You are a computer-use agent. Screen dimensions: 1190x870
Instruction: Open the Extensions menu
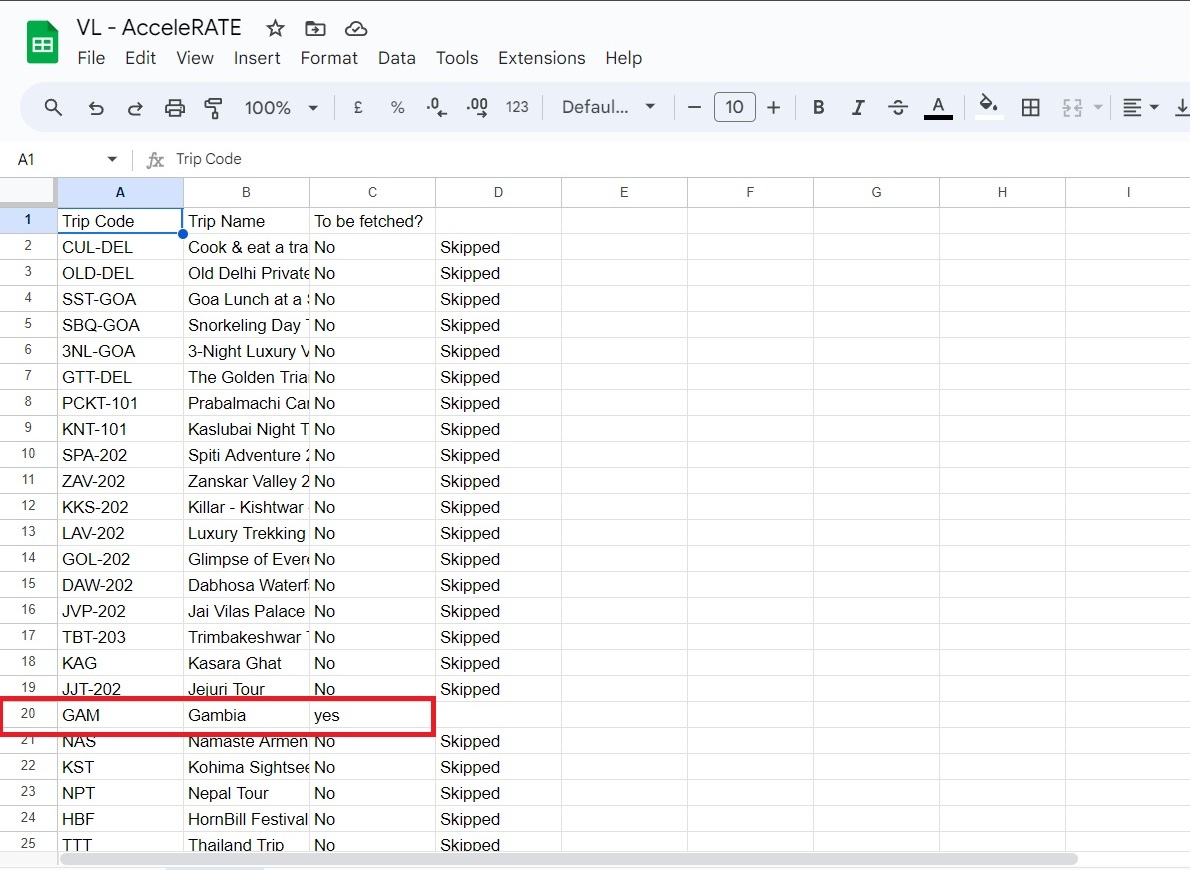[x=541, y=58]
